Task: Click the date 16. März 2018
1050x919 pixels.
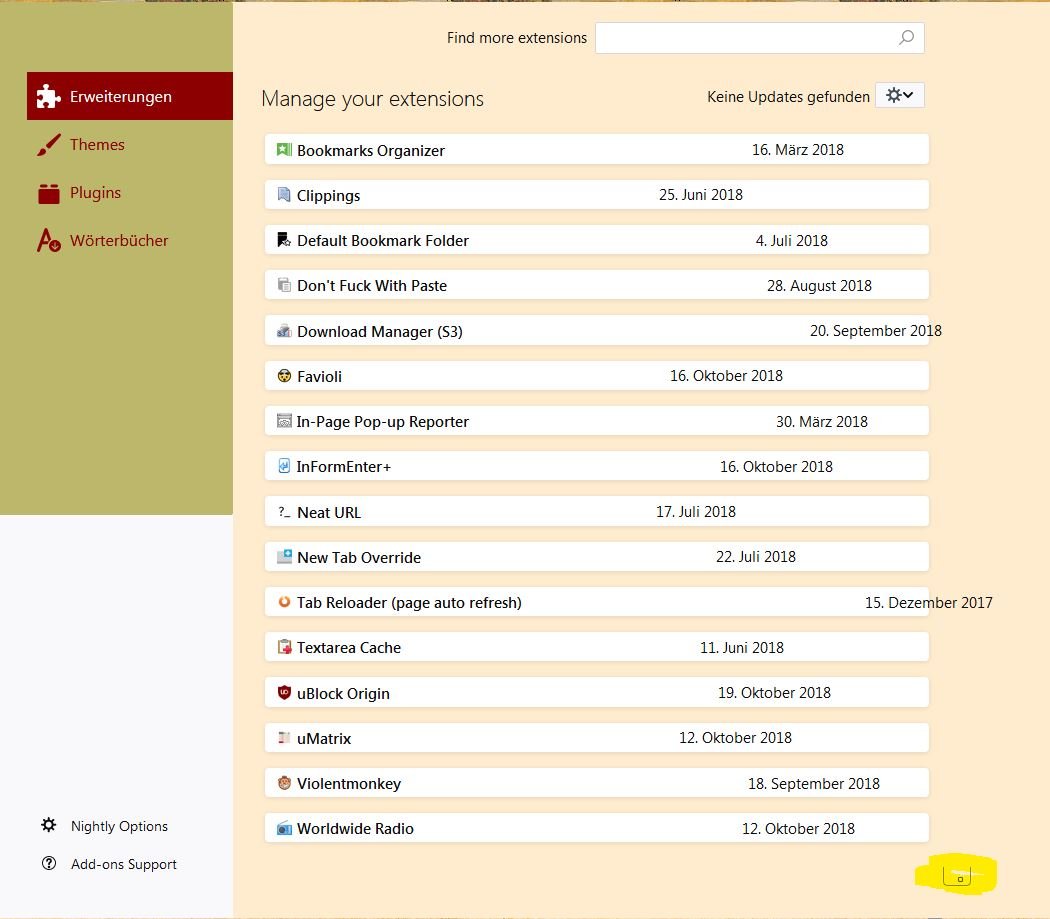Action: [798, 149]
